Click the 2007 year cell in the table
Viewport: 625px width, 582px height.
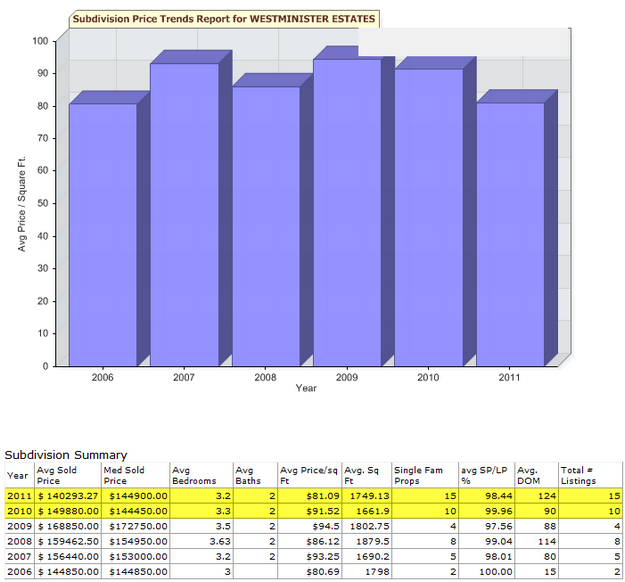[20, 556]
